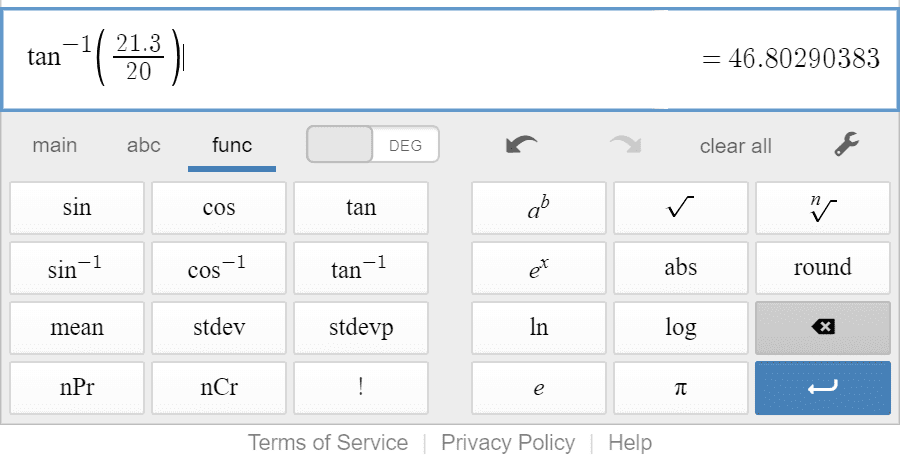Insert a square root symbol
The width and height of the screenshot is (904, 468).
(x=680, y=208)
